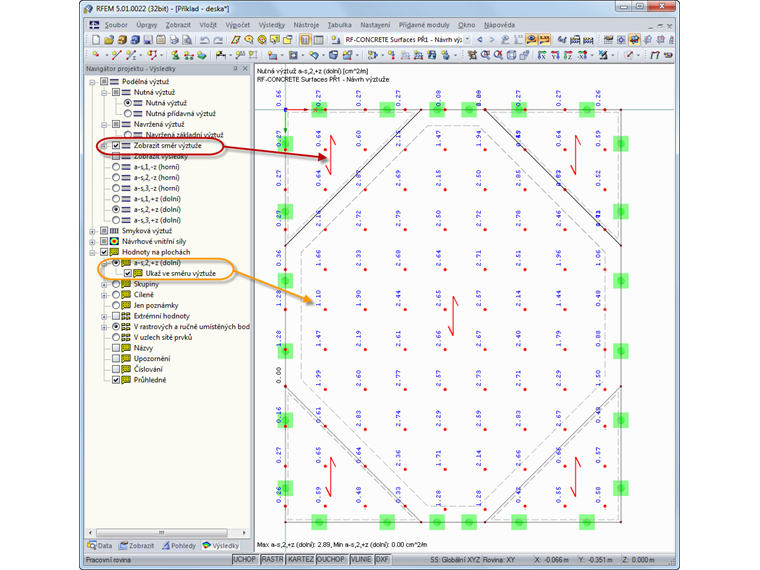
Task: Click the New nodal support icon
Action: coord(175,55)
